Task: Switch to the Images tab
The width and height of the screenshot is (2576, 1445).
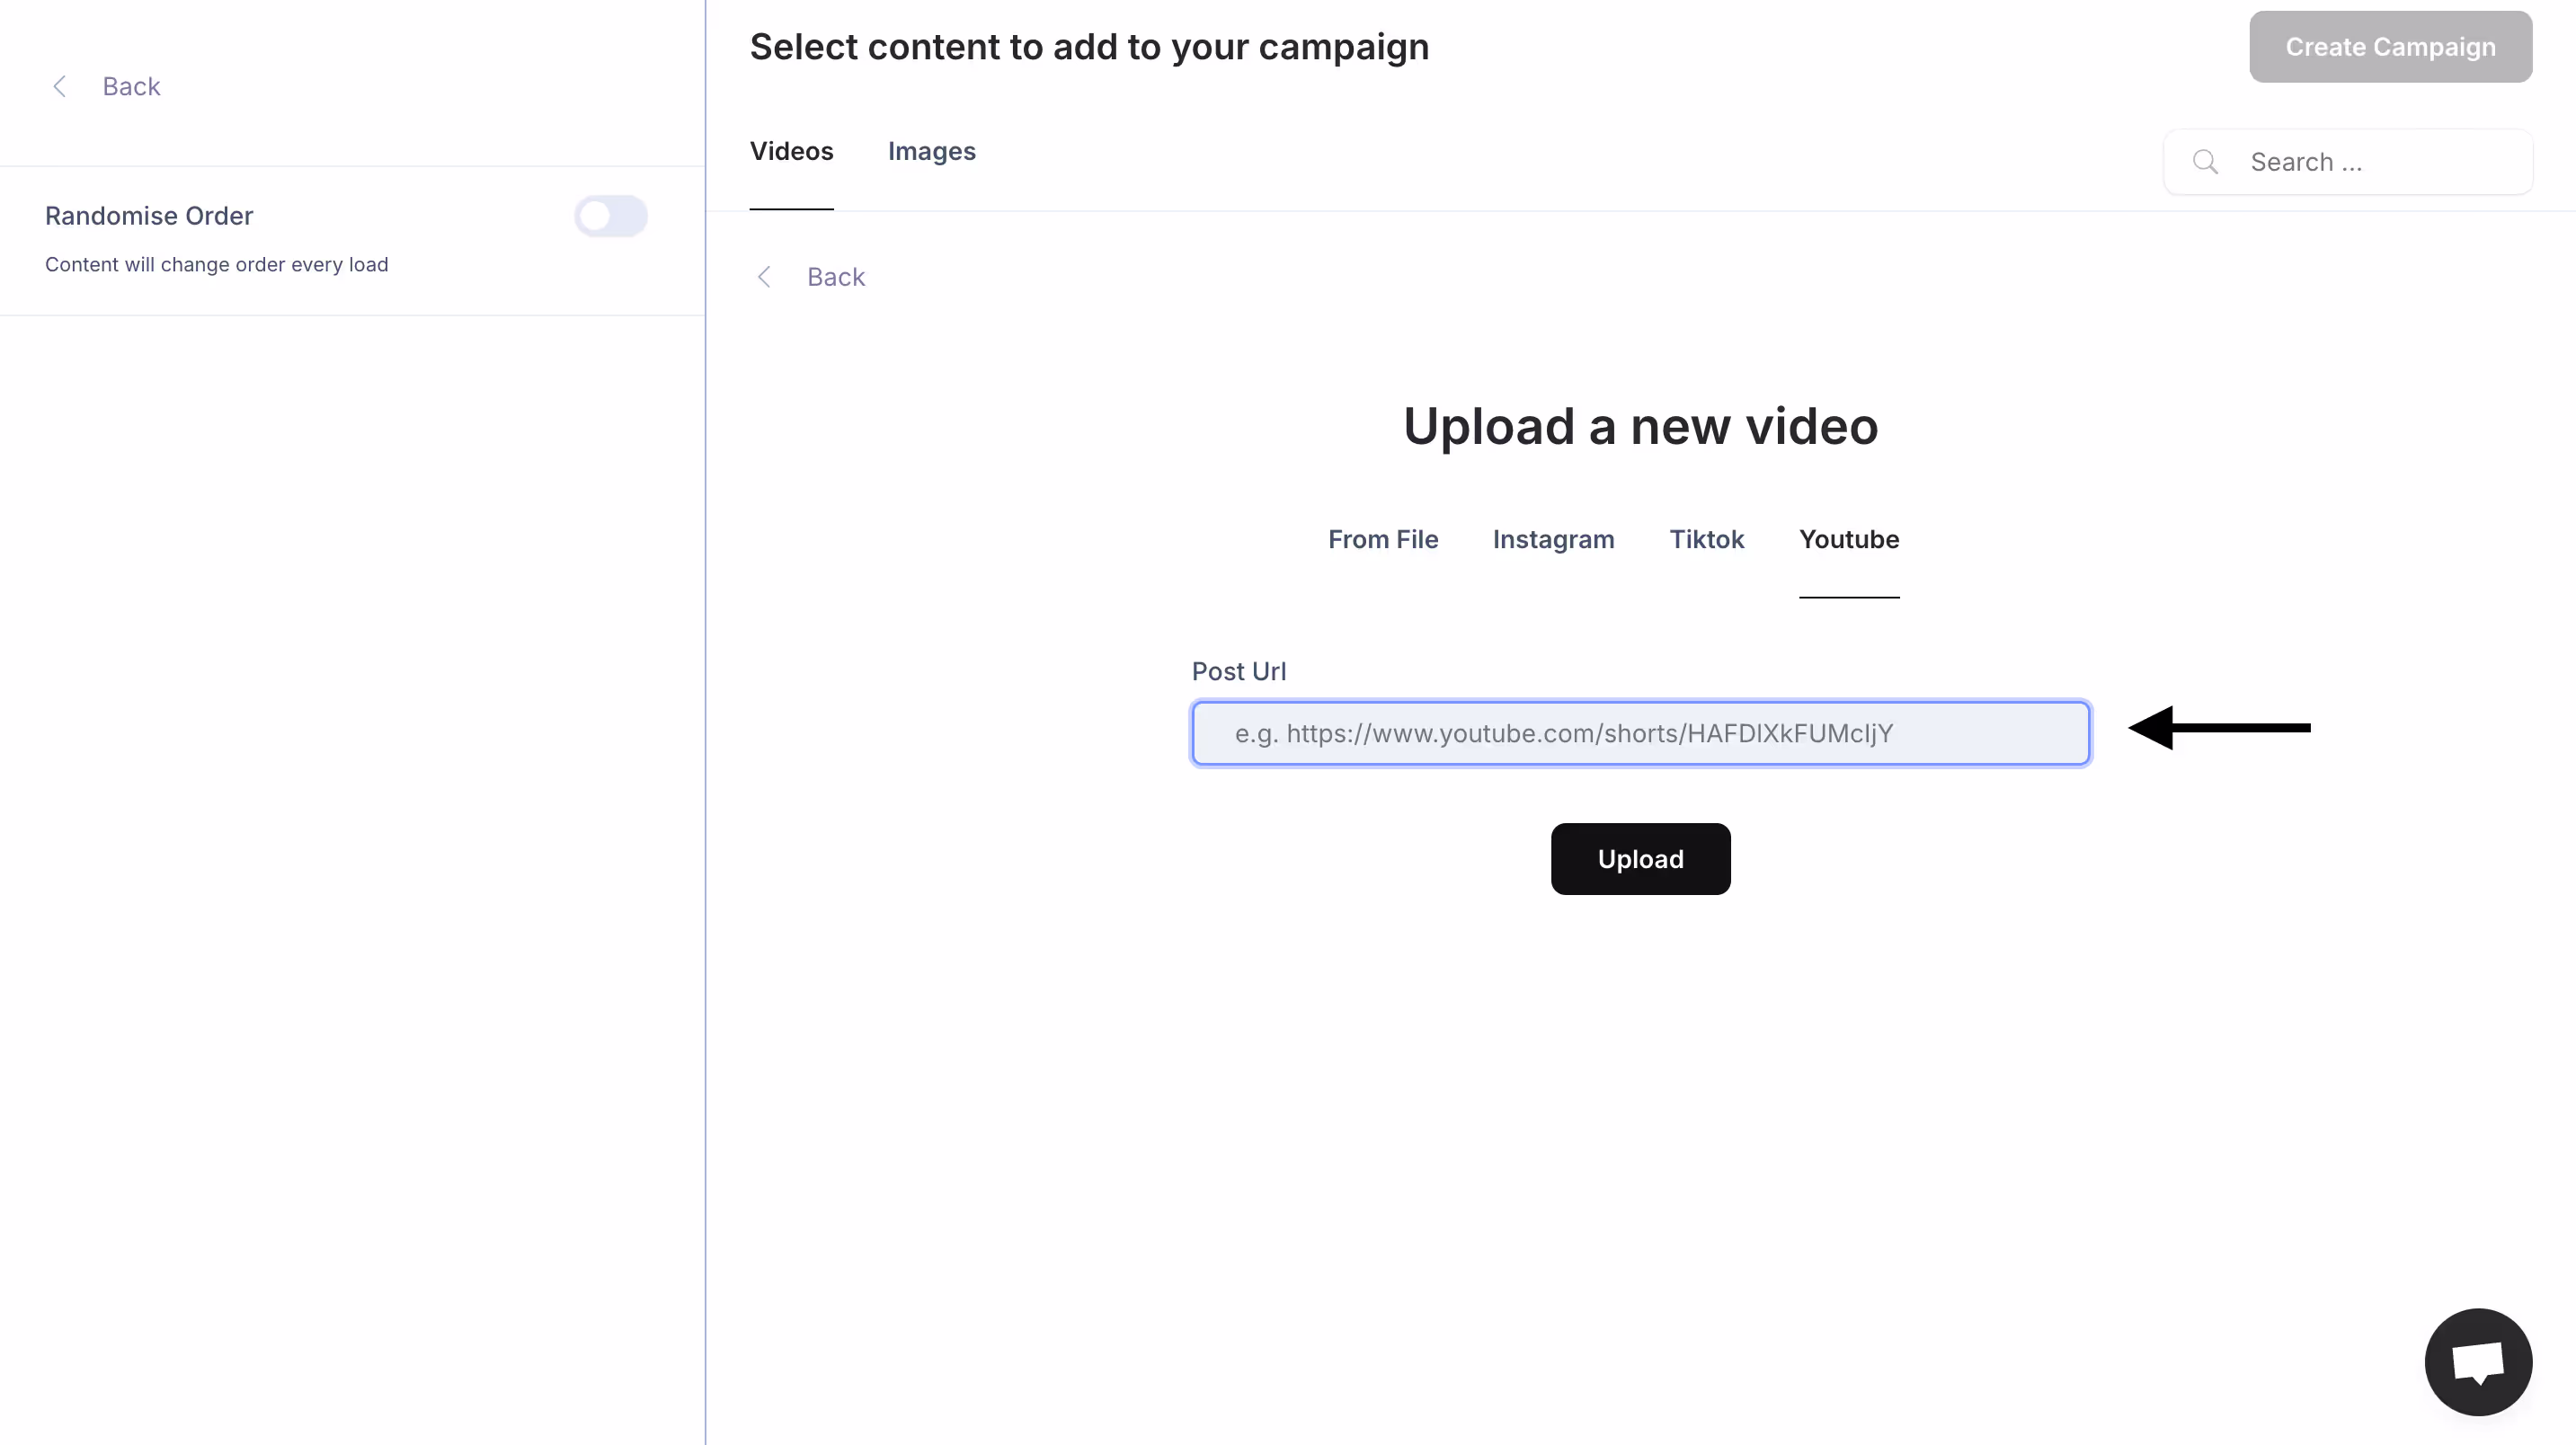Action: click(931, 151)
